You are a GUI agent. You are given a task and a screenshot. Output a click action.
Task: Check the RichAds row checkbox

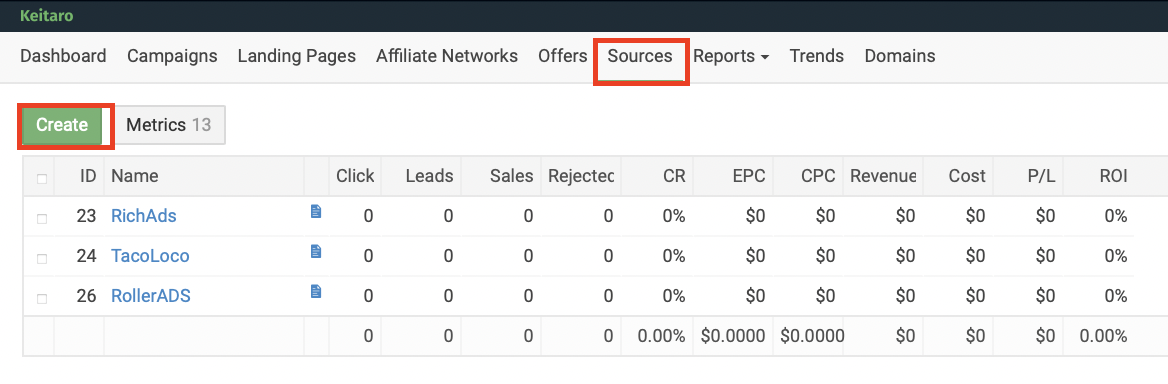tap(42, 218)
